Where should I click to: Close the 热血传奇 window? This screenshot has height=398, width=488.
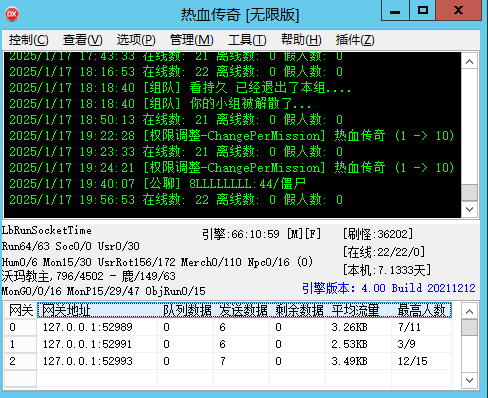point(459,11)
